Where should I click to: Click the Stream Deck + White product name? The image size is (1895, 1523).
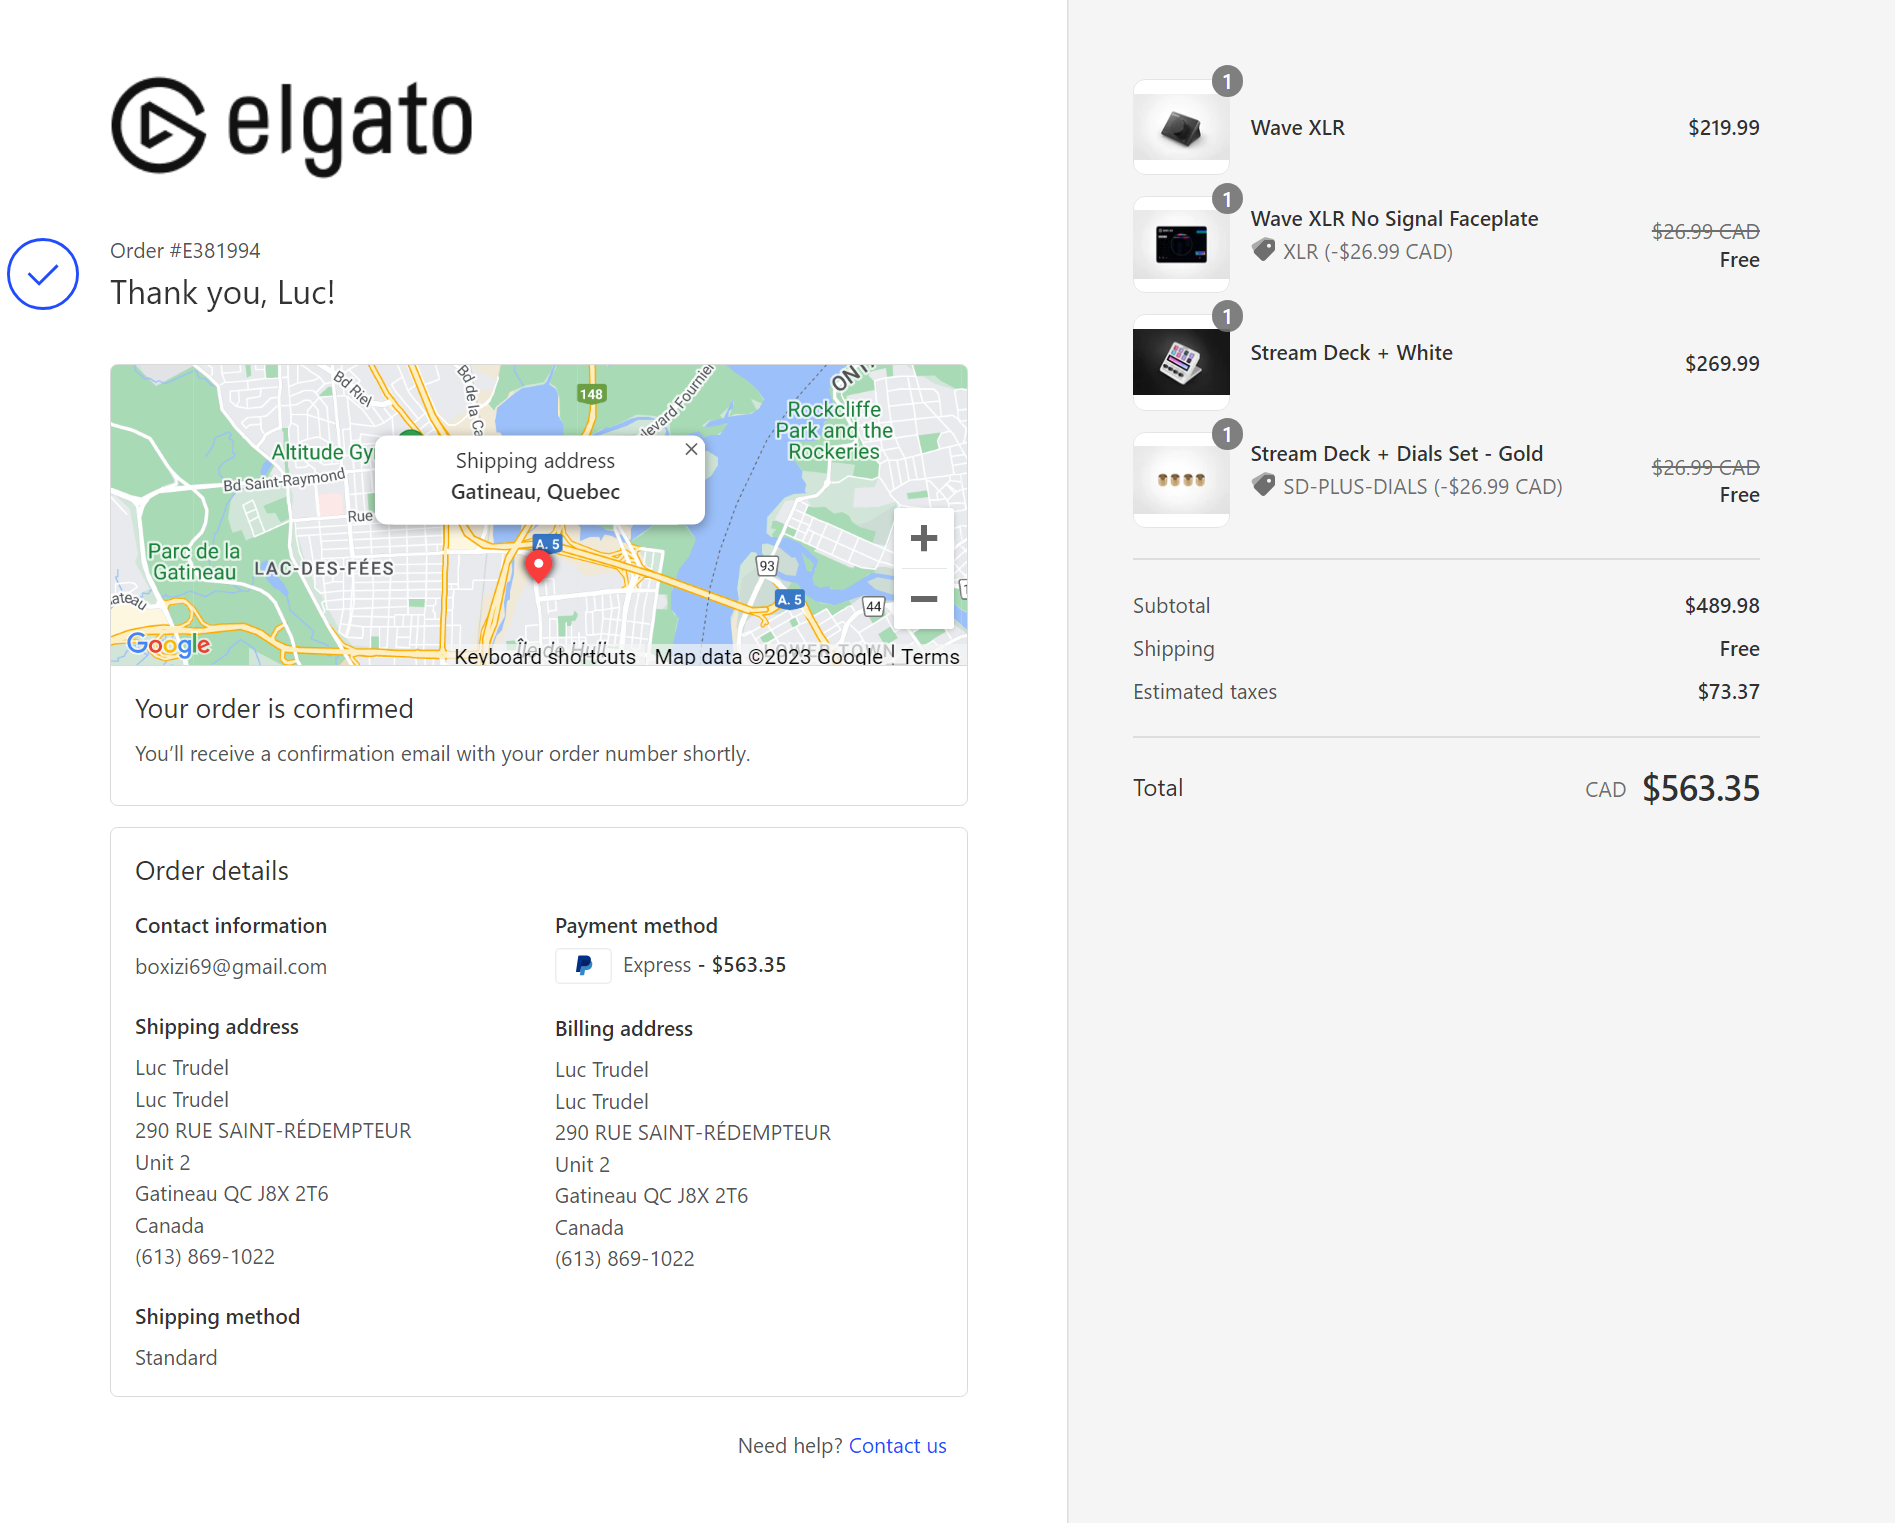tap(1351, 353)
